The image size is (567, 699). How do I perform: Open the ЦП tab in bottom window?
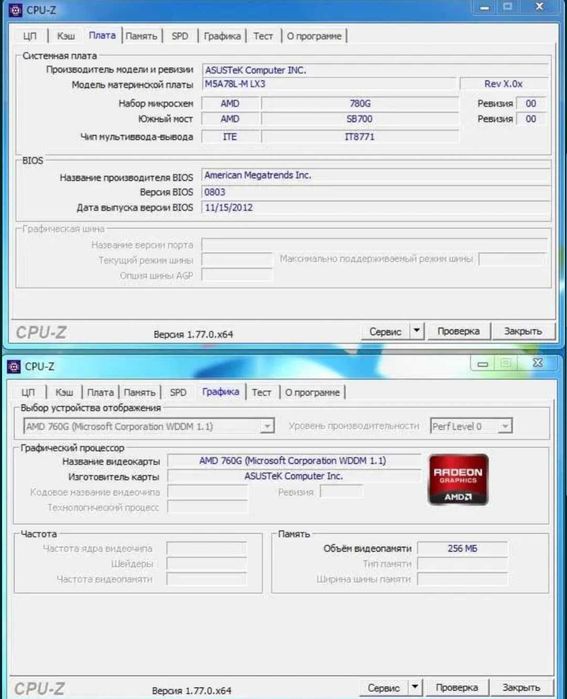coord(28,392)
